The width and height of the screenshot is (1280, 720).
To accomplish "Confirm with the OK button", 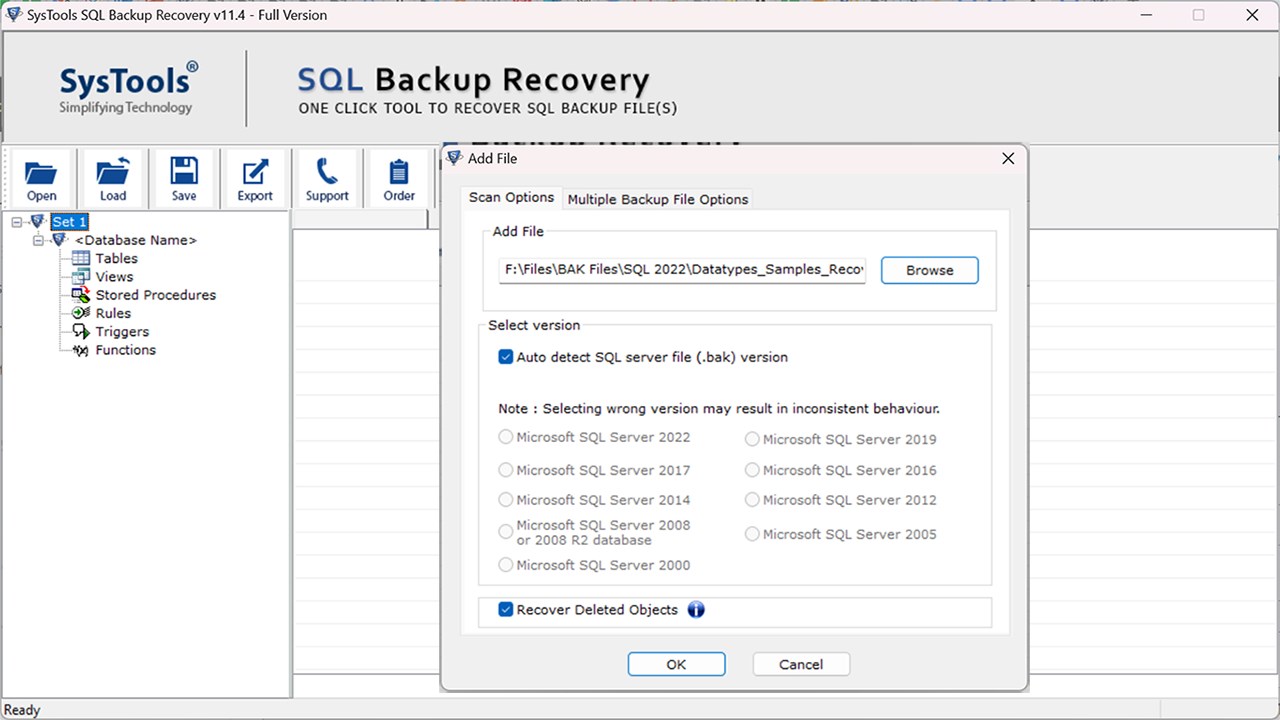I will pos(676,664).
